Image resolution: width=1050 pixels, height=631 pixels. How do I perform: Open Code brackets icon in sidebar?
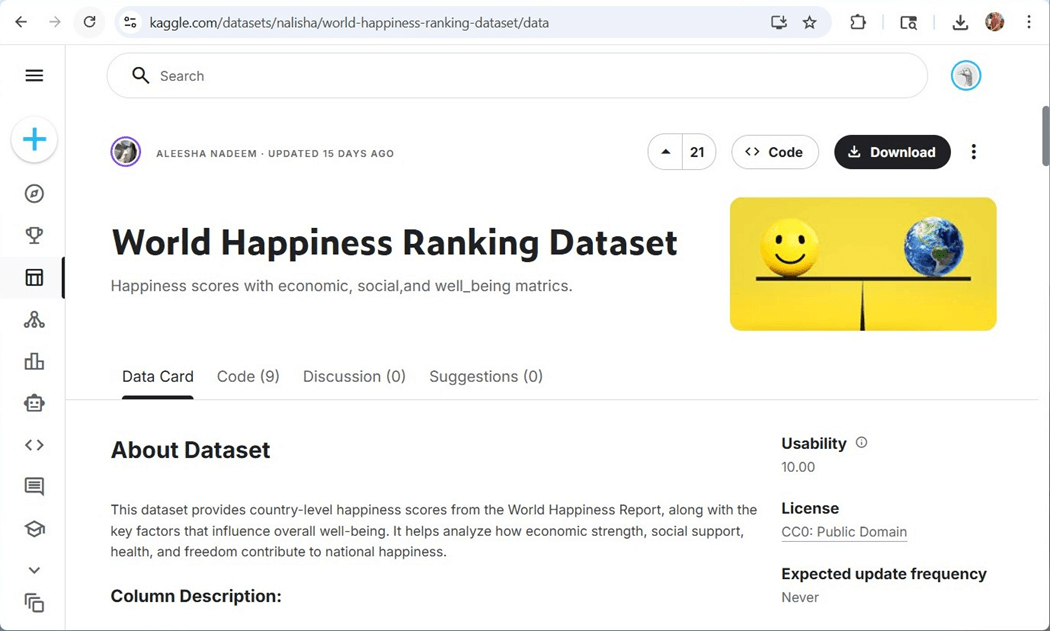pyautogui.click(x=34, y=445)
